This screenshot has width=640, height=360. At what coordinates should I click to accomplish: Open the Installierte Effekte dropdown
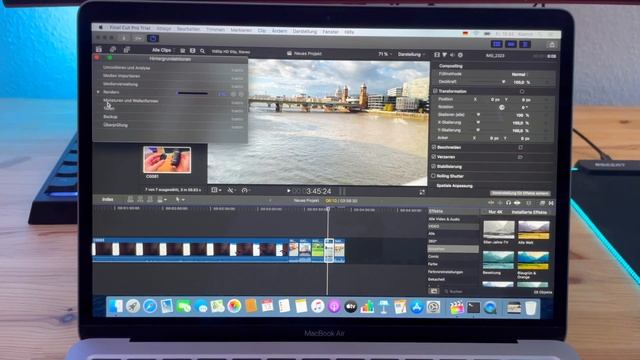(x=530, y=212)
